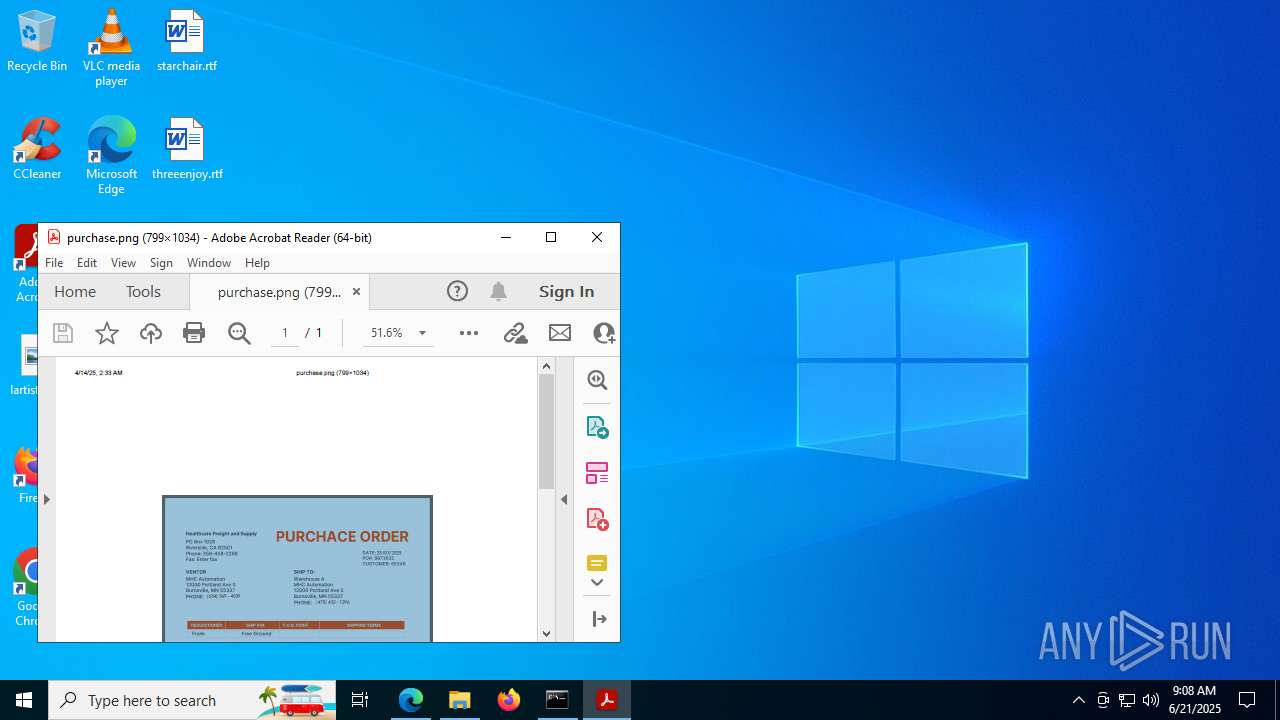Open the search and zoom tool in right pane
Viewport: 1280px width, 720px height.
pos(597,380)
